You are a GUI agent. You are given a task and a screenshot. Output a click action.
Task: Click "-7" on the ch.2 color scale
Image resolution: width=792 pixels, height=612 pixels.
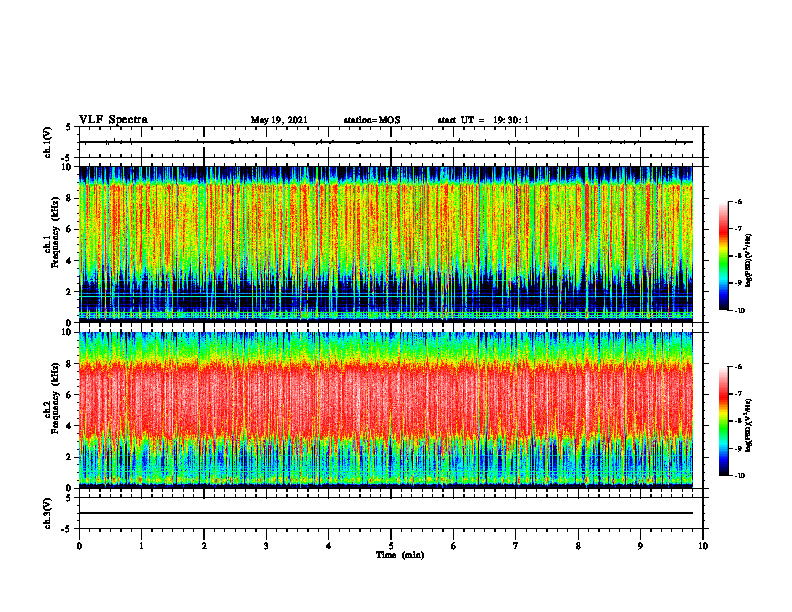click(738, 394)
